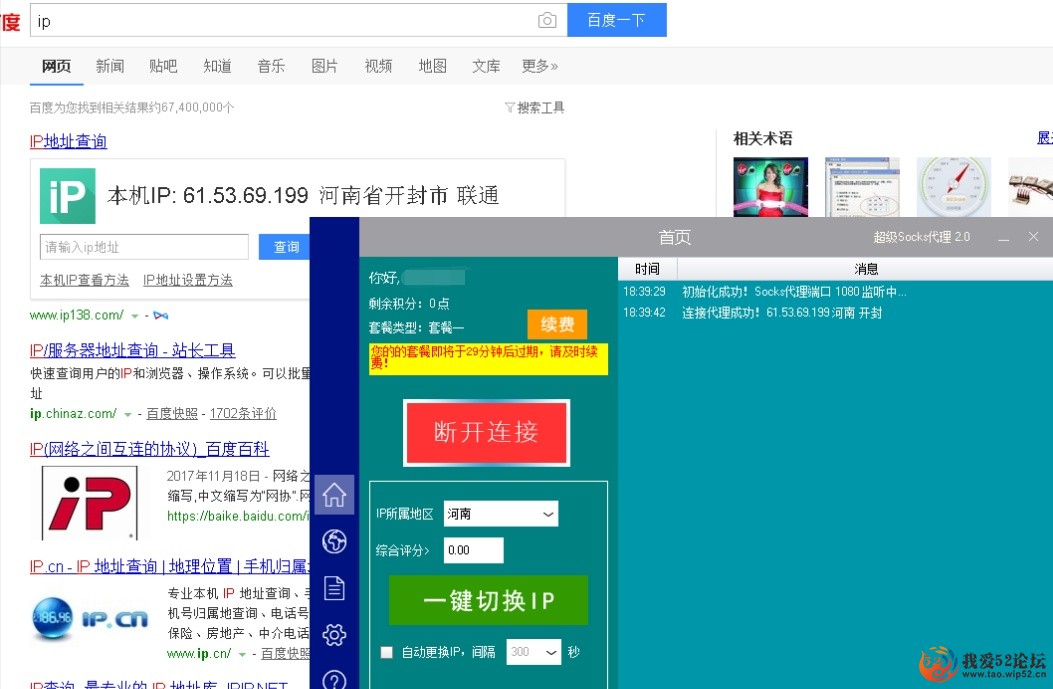Click the camera image search icon
This screenshot has height=689, width=1053.
547,21
